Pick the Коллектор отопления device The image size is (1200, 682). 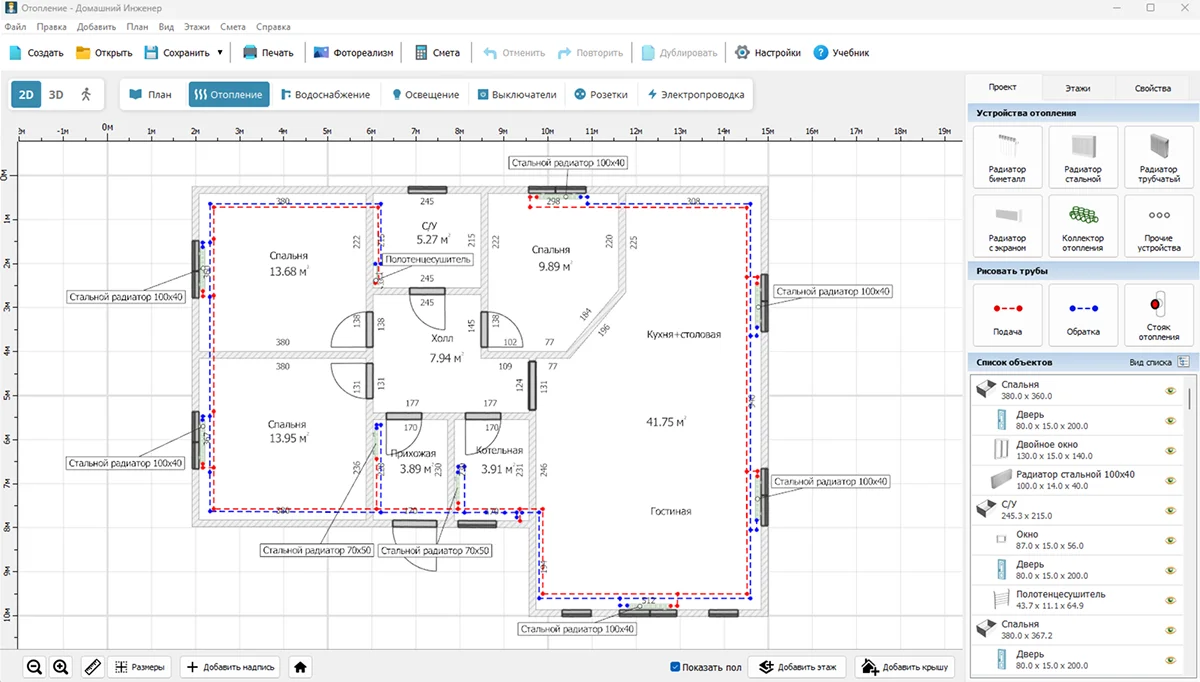pos(1083,226)
